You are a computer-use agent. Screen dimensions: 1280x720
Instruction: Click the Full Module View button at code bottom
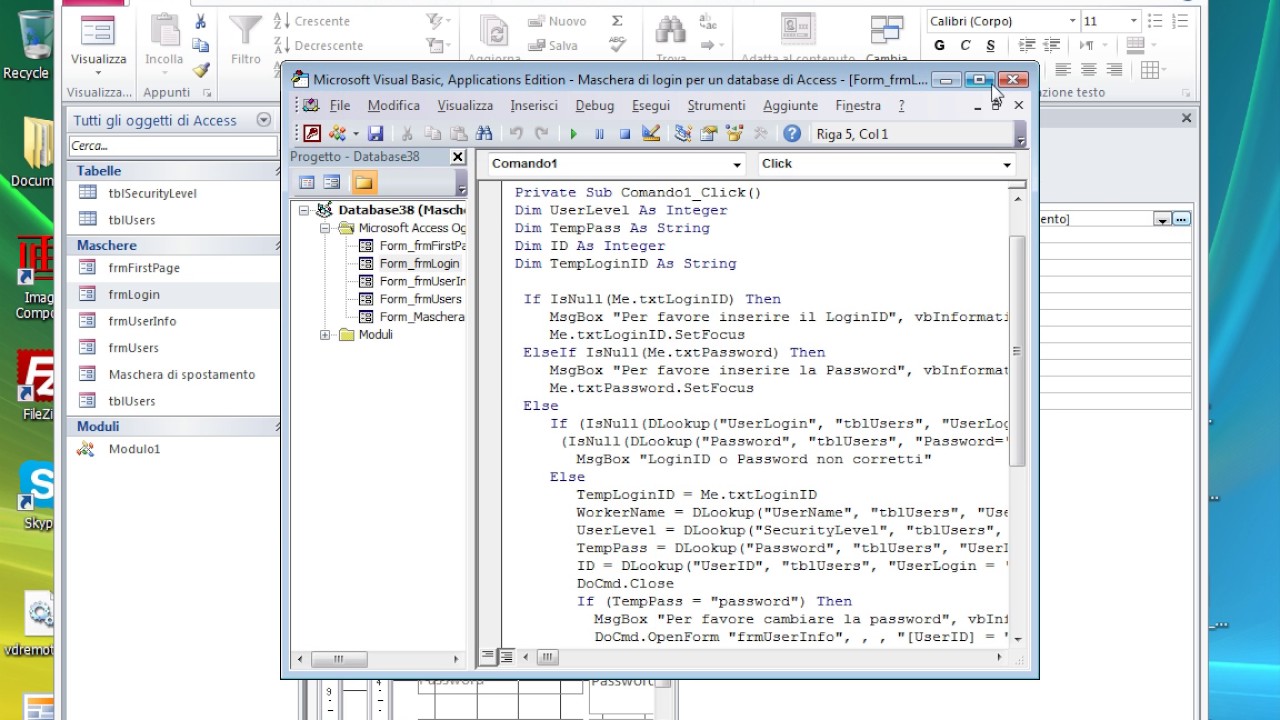(506, 657)
